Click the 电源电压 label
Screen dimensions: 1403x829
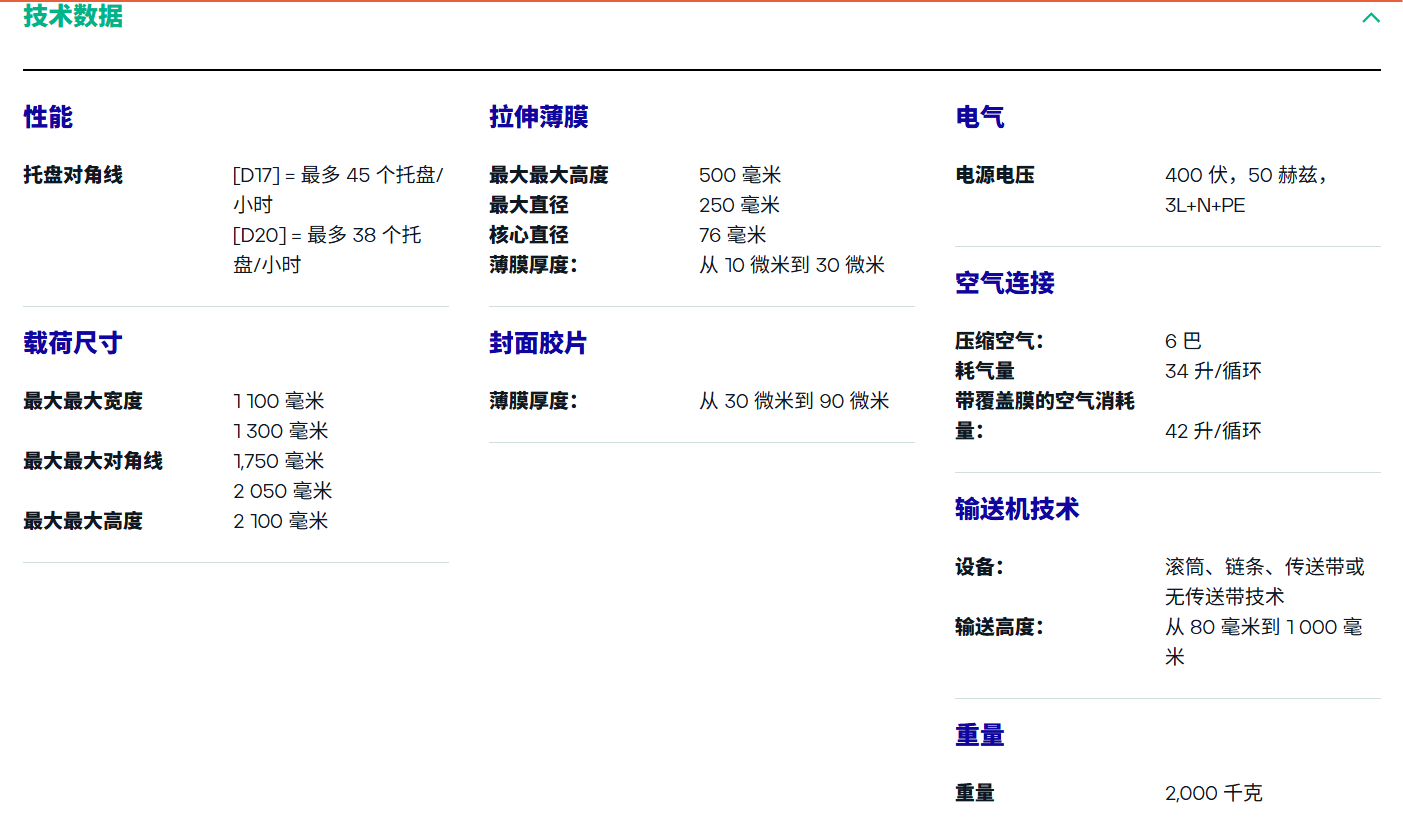[994, 175]
